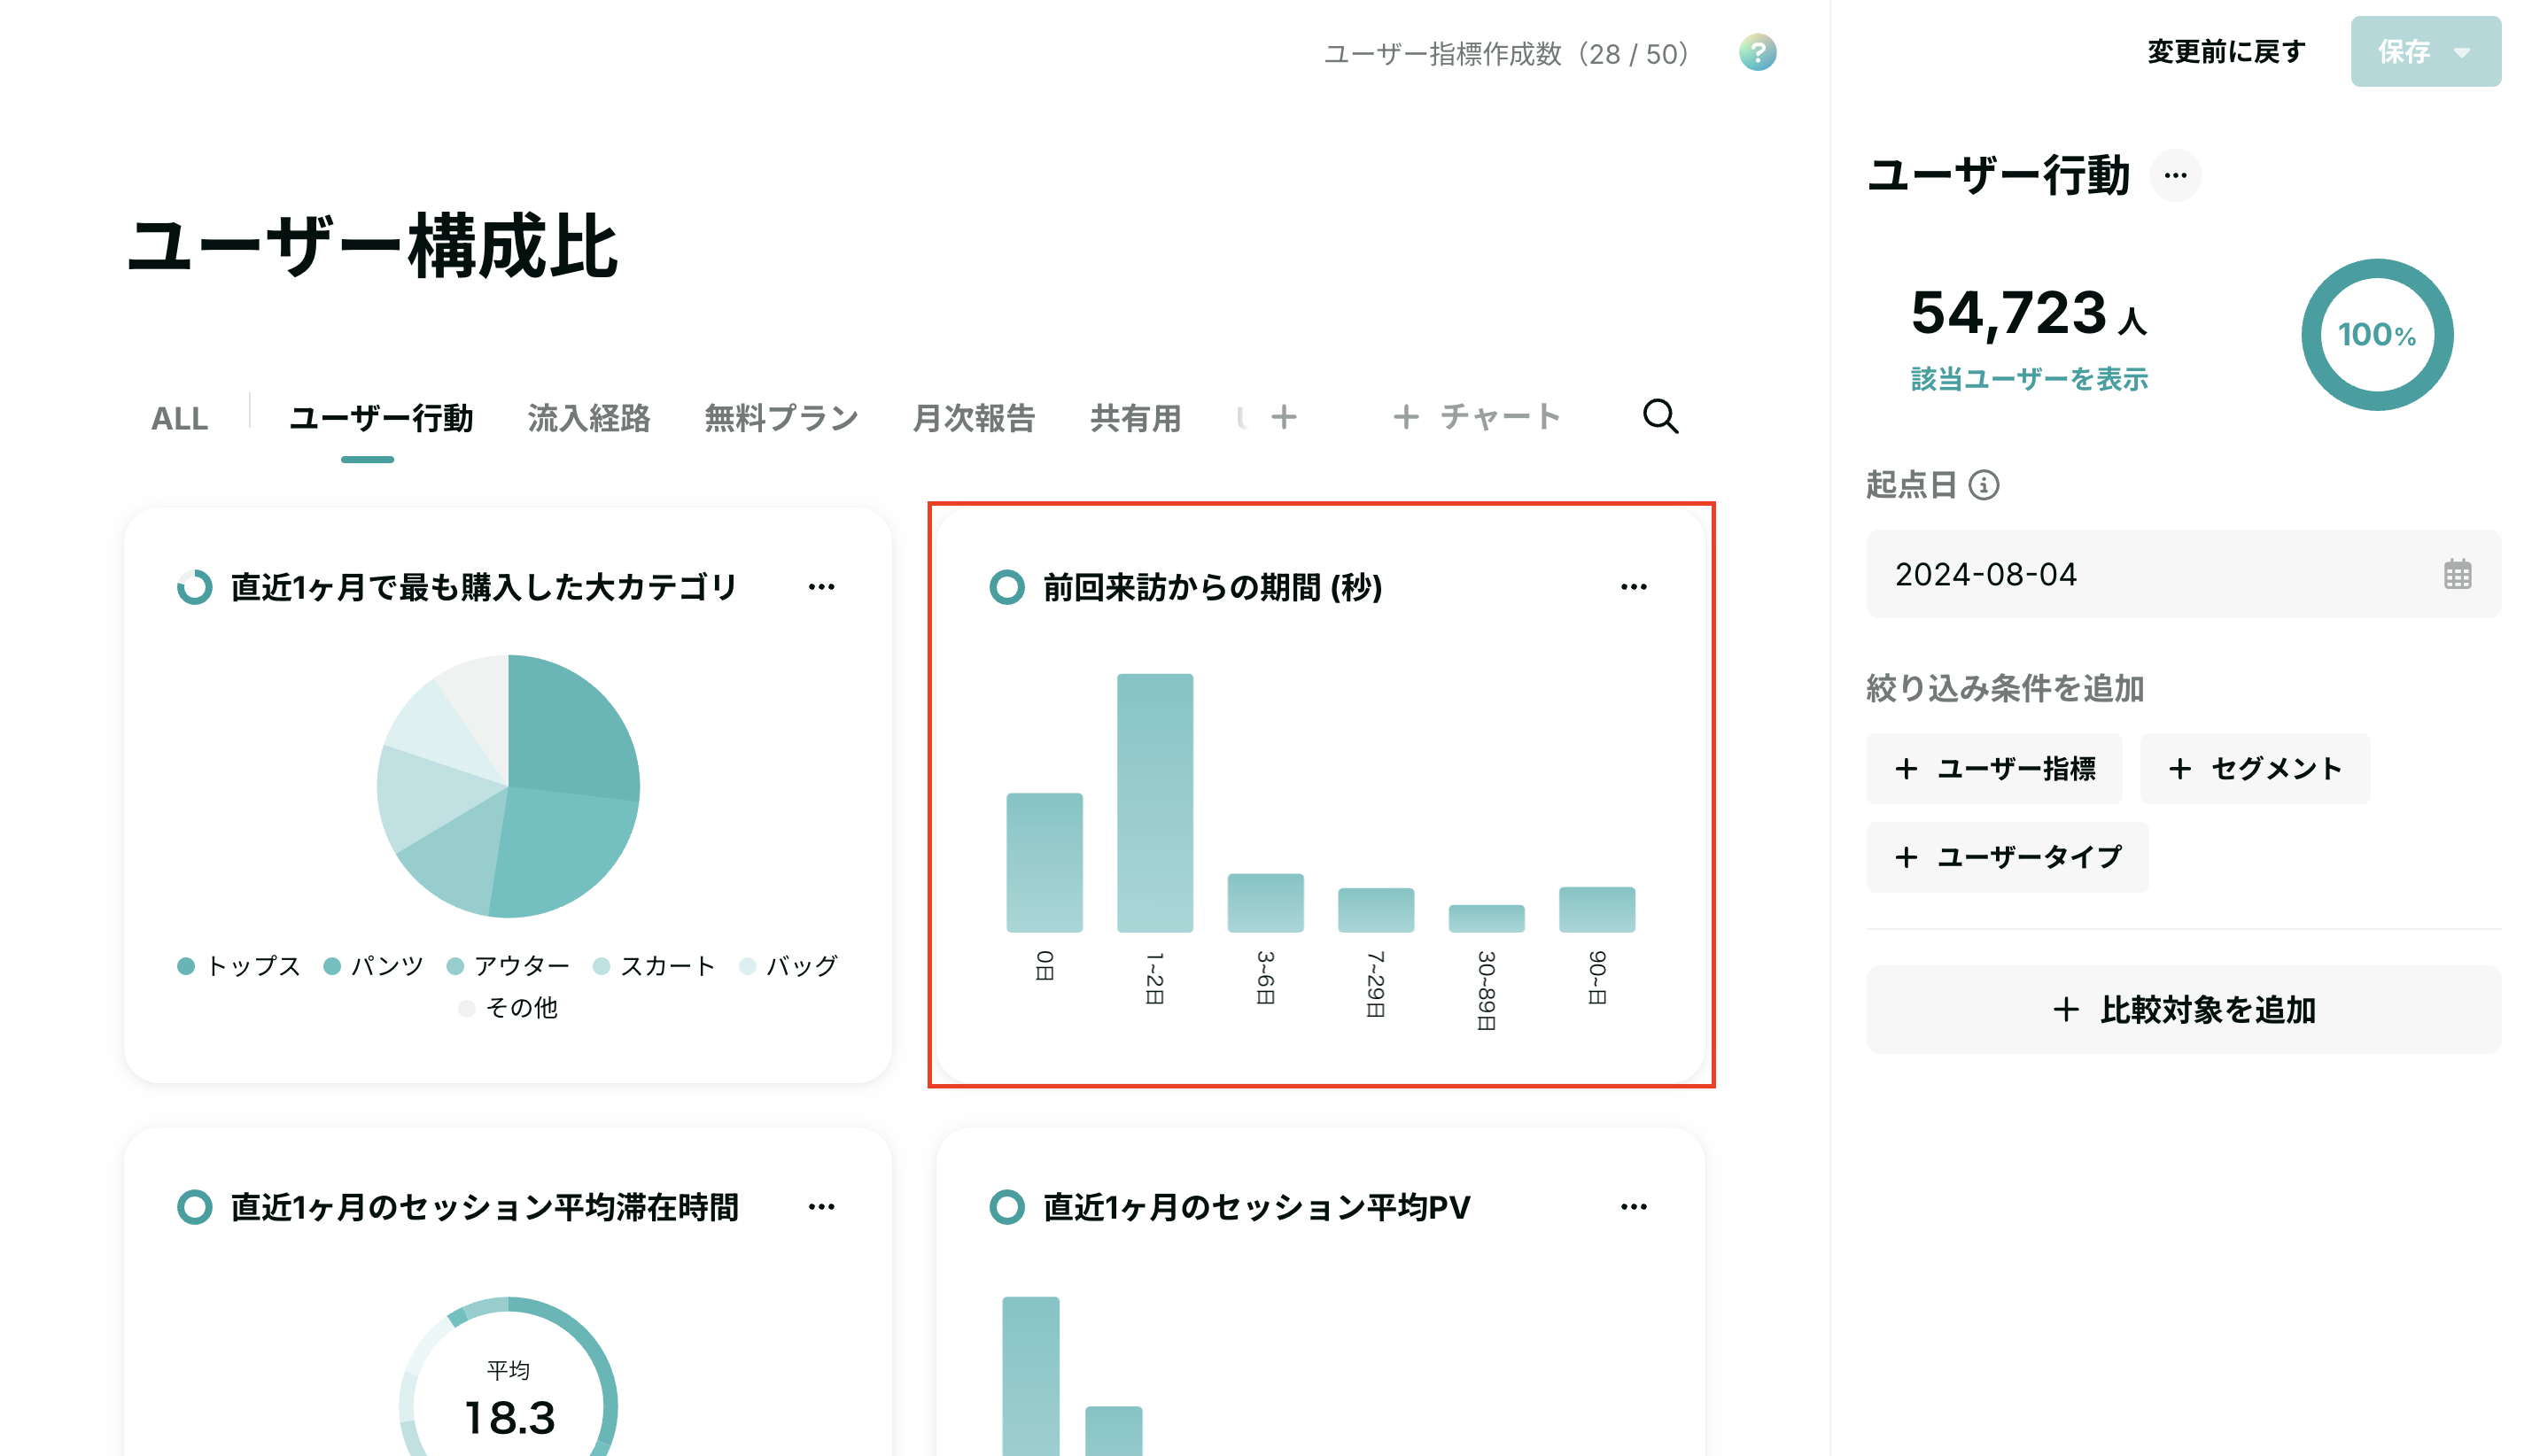Open calendar picker icon in date field
The height and width of the screenshot is (1456, 2532).
tap(2457, 574)
